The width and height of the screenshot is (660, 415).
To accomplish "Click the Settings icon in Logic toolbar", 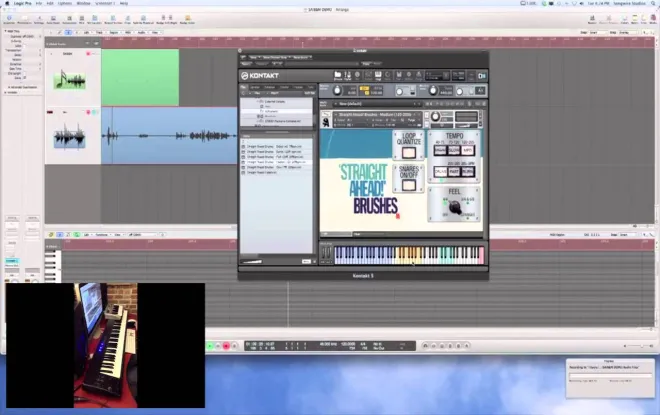I will (x=39, y=19).
